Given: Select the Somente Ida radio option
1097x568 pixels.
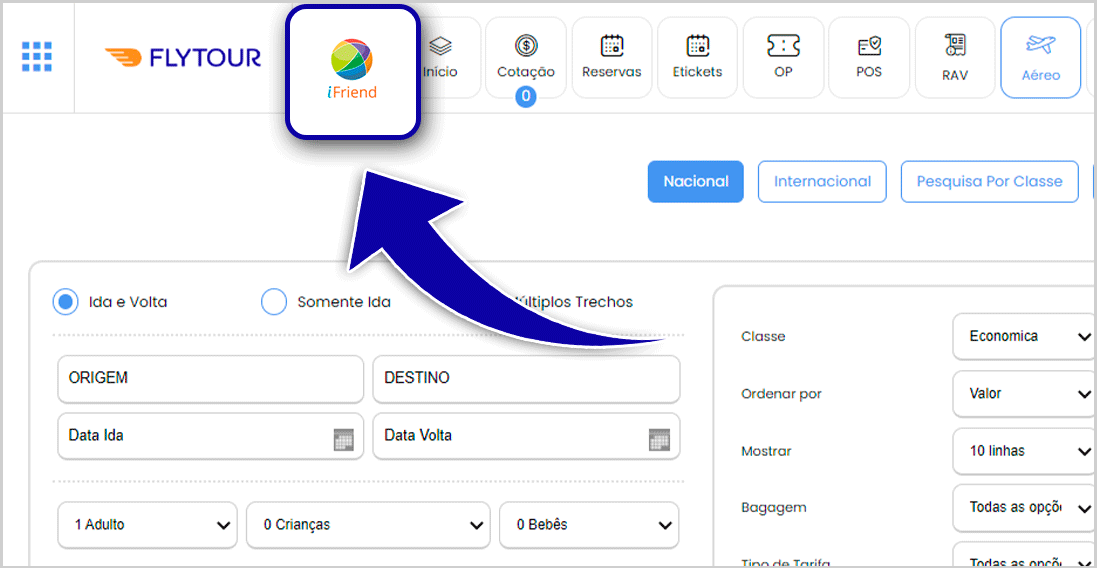Looking at the screenshot, I should coord(274,302).
